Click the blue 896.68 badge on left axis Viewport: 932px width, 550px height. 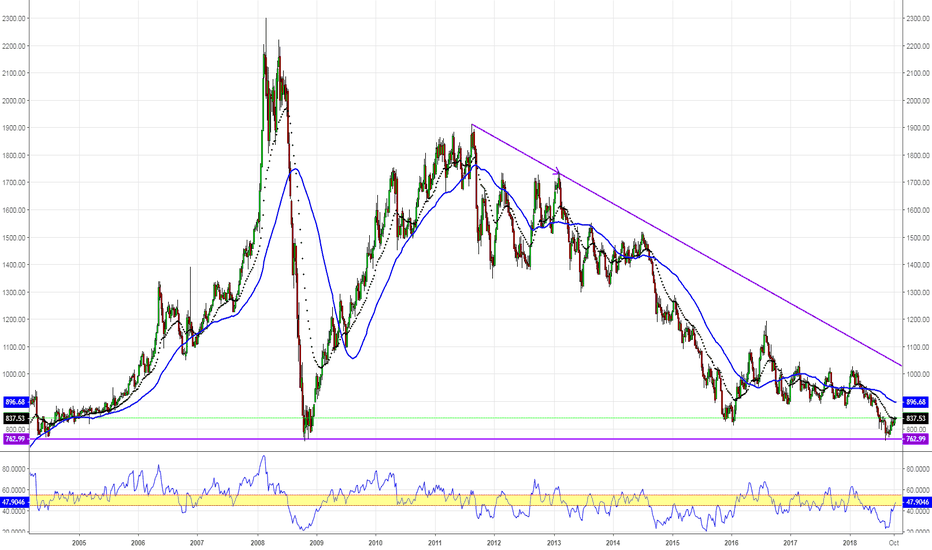[x=15, y=402]
